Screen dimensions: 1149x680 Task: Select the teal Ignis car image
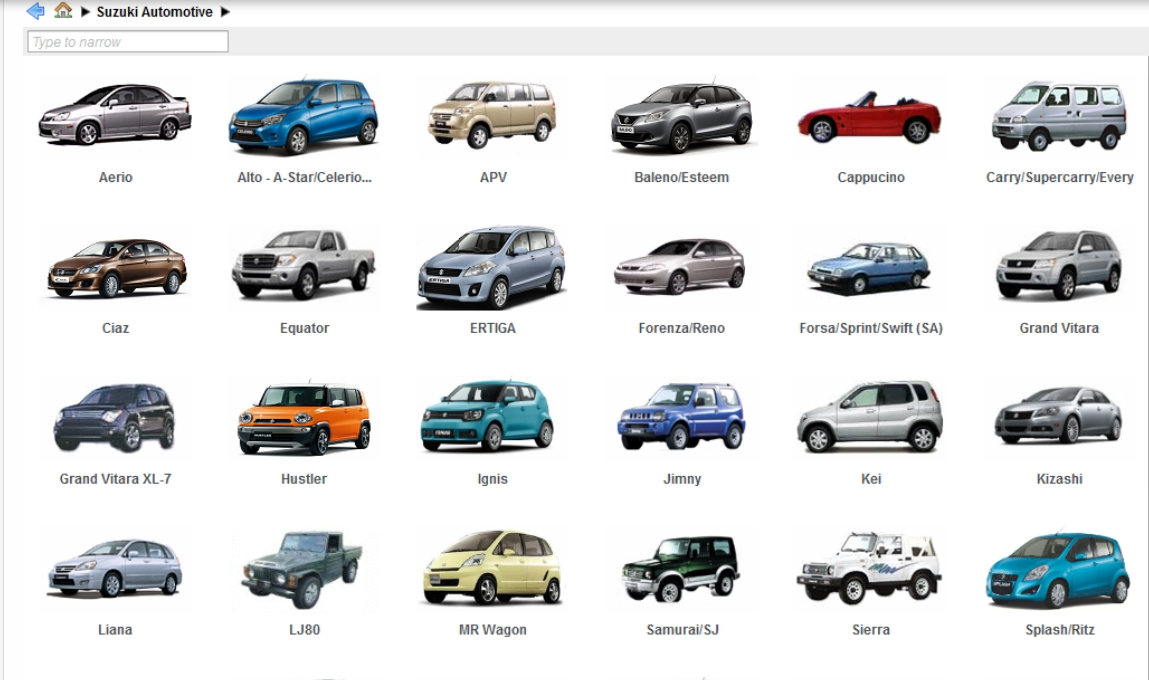tap(488, 415)
